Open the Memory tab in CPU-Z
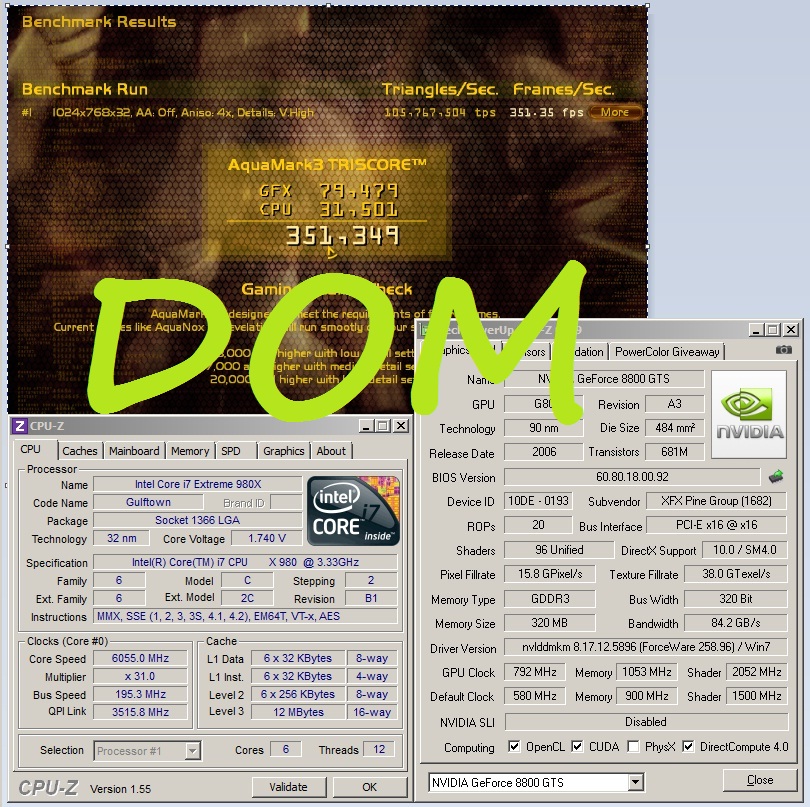Image resolution: width=810 pixels, height=807 pixels. point(190,451)
